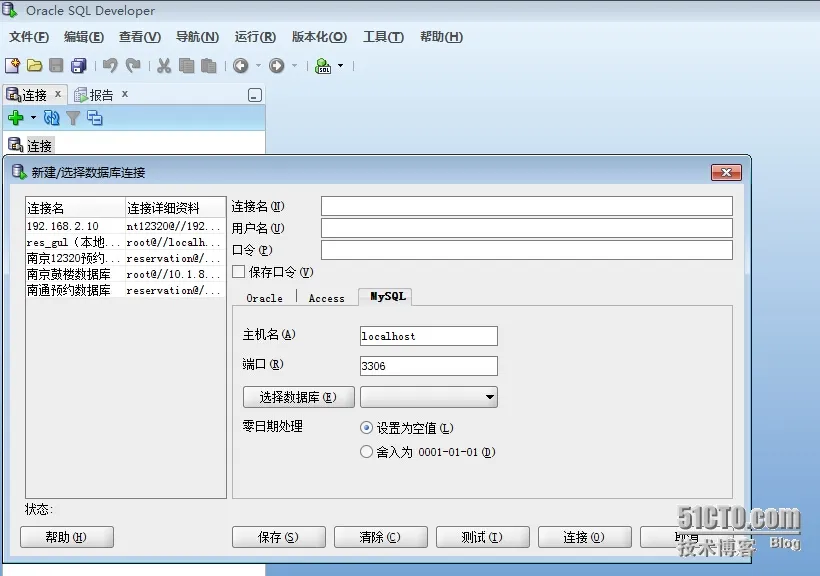Viewport: 820px width, 576px height.
Task: Select the 192.168.2.10 connection row
Action: tap(126, 226)
